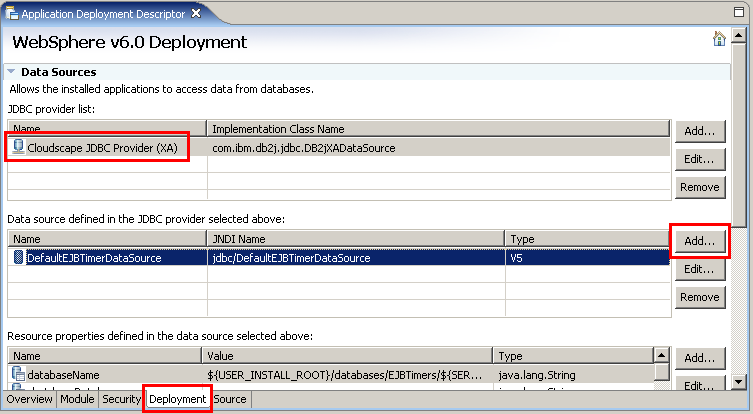
Task: Click the data source Type column header
Action: click(587, 239)
